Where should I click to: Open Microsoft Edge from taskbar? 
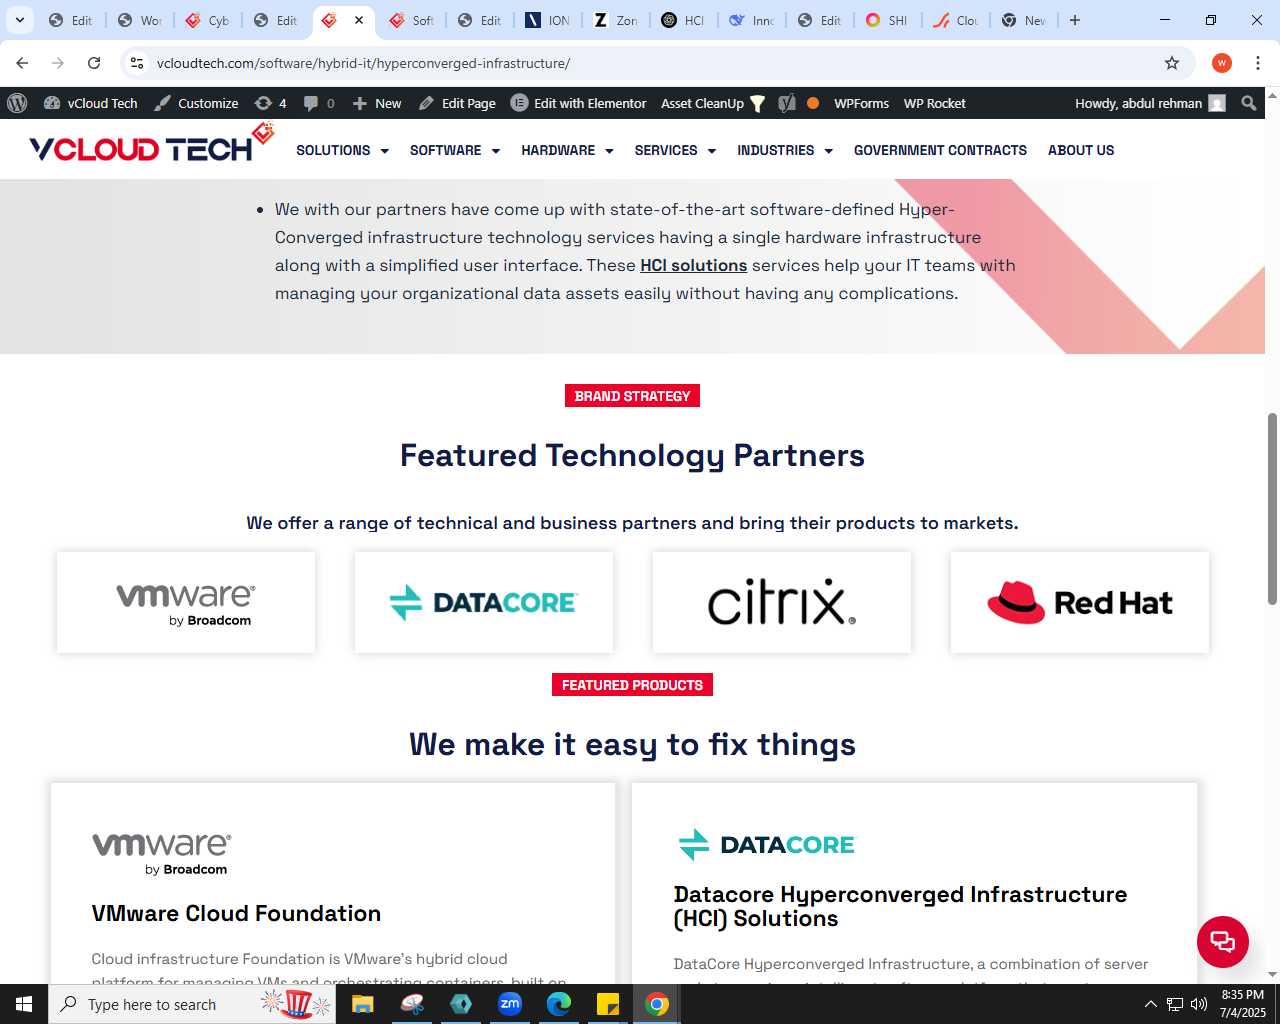559,1004
